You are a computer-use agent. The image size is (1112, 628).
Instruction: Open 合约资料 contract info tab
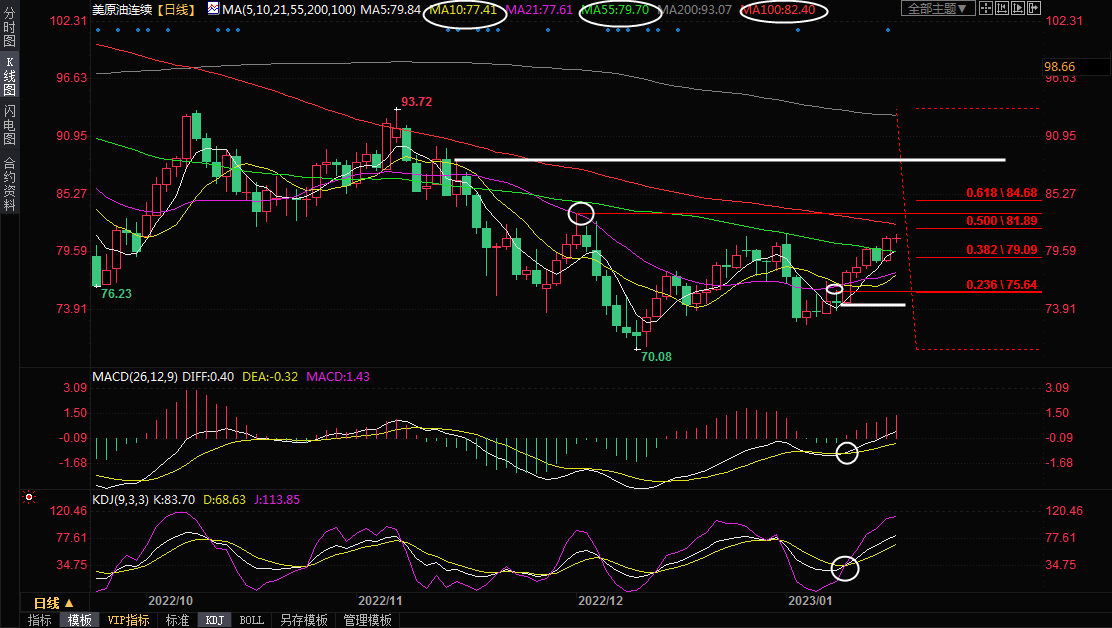tap(9, 184)
